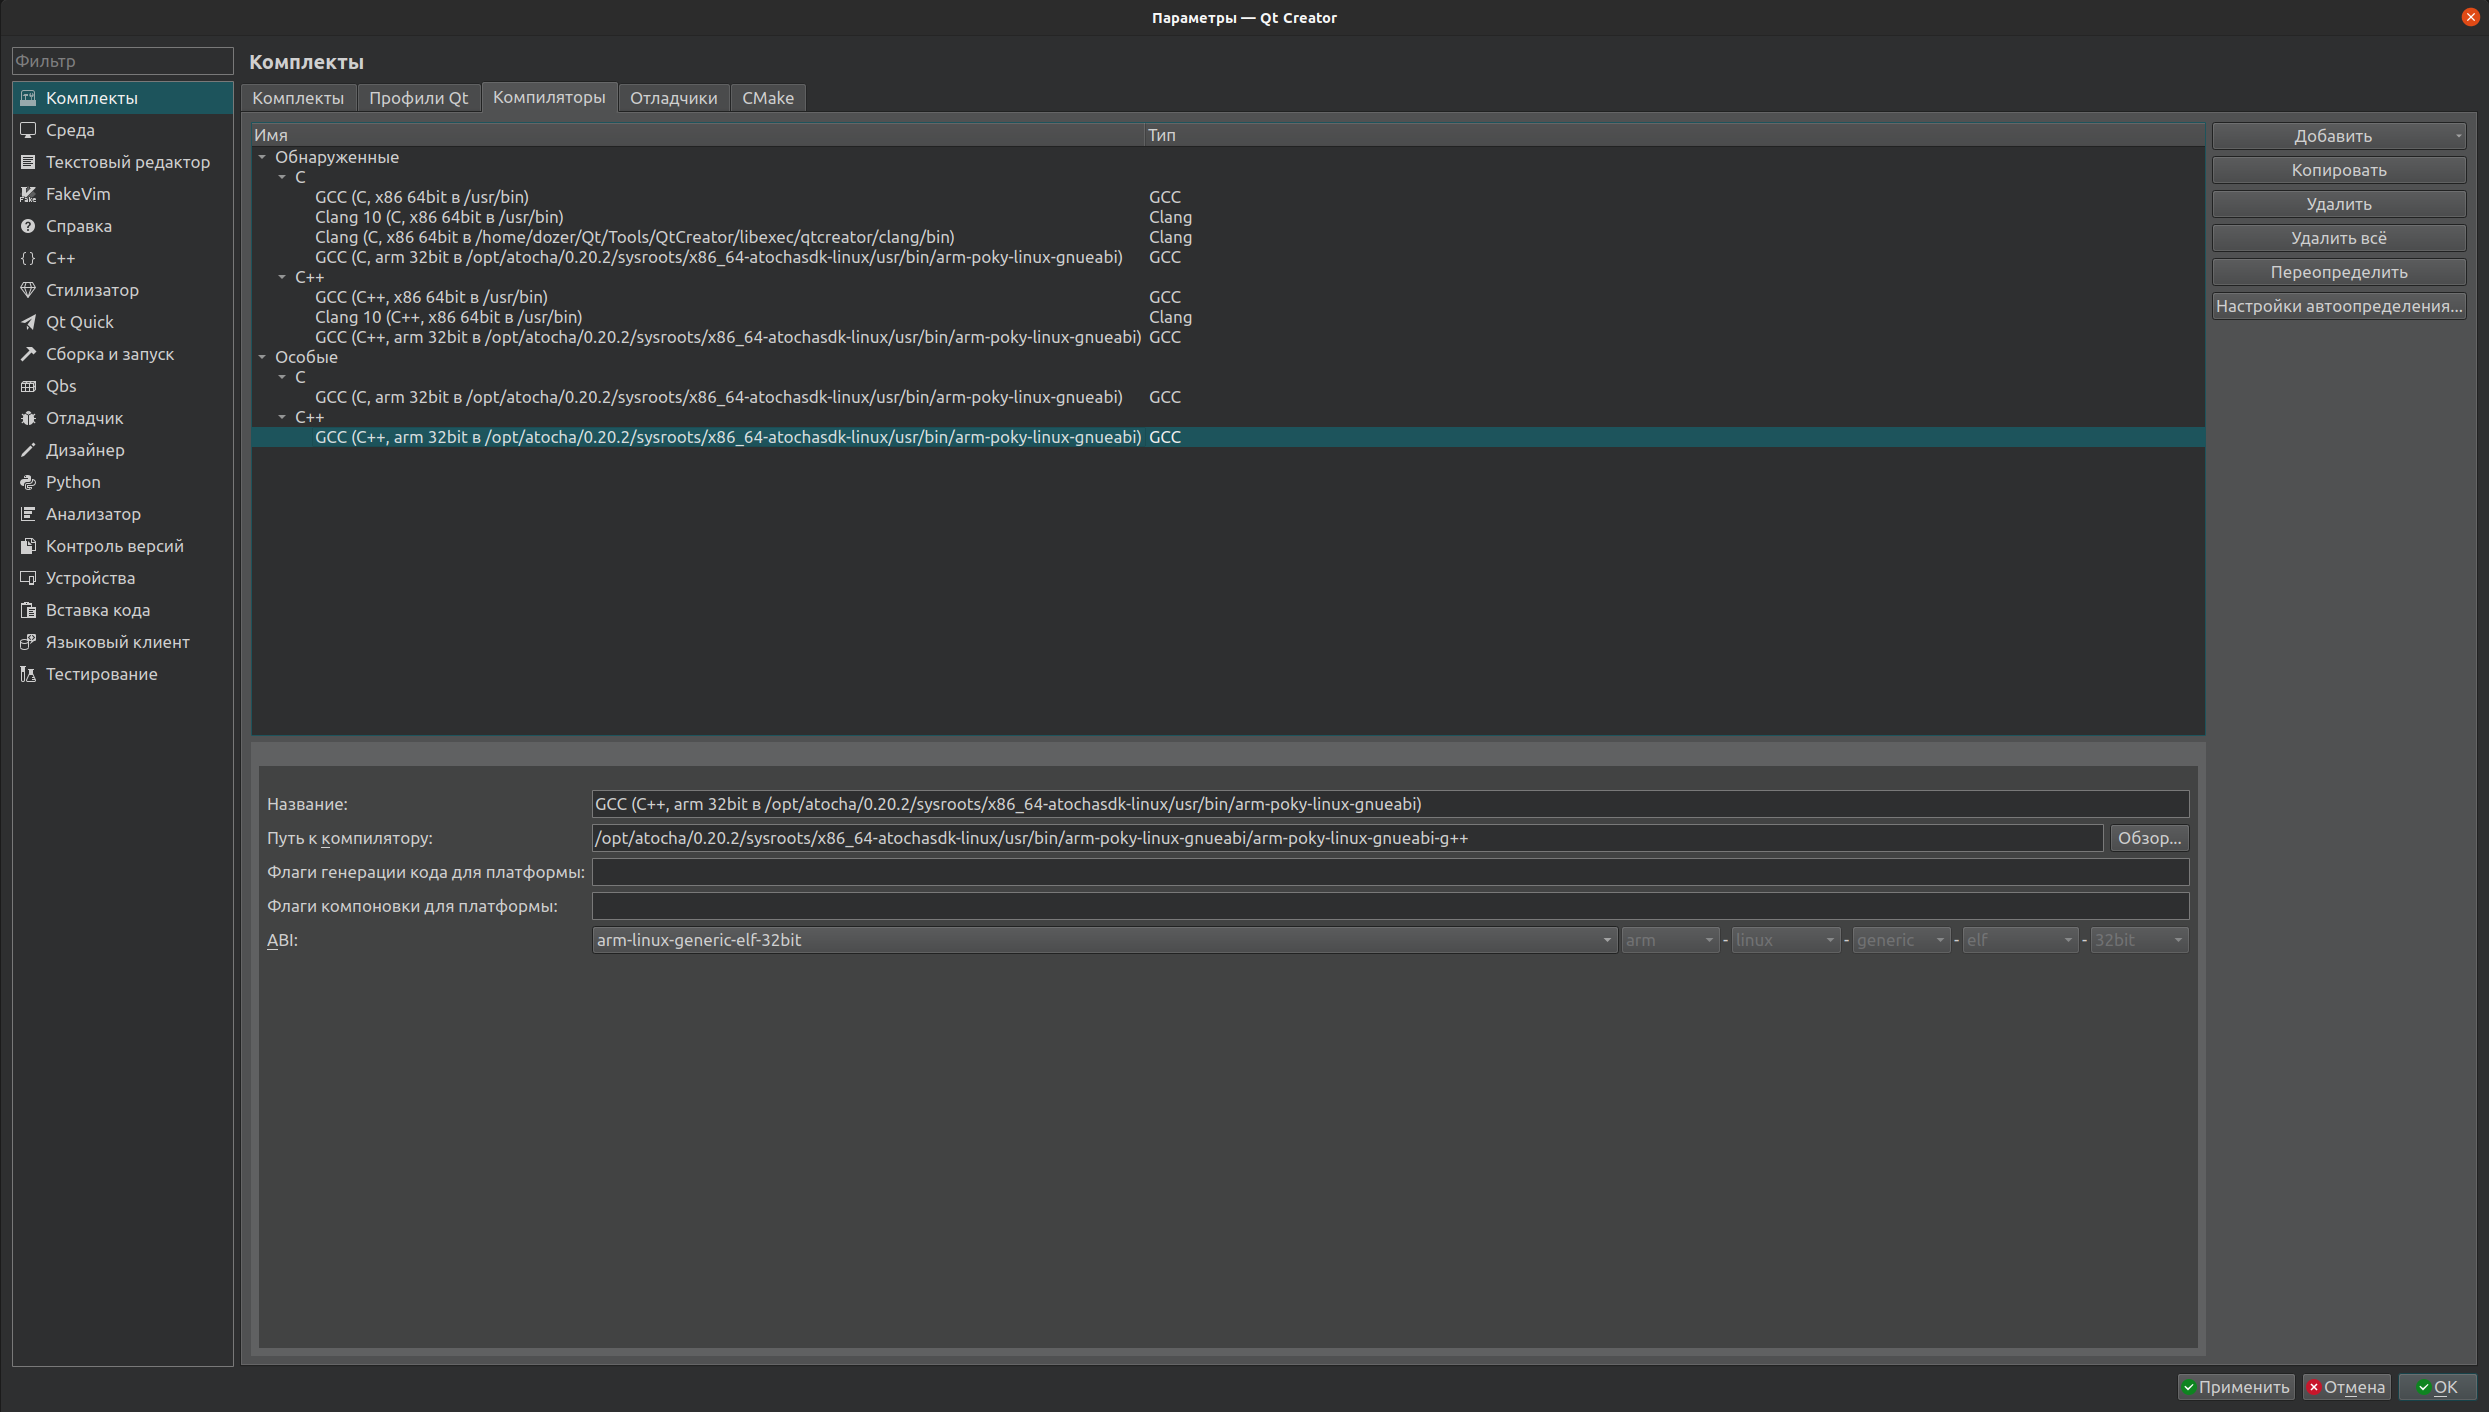Click the Отмена button
Image resolution: width=2489 pixels, height=1412 pixels.
[x=2346, y=1387]
